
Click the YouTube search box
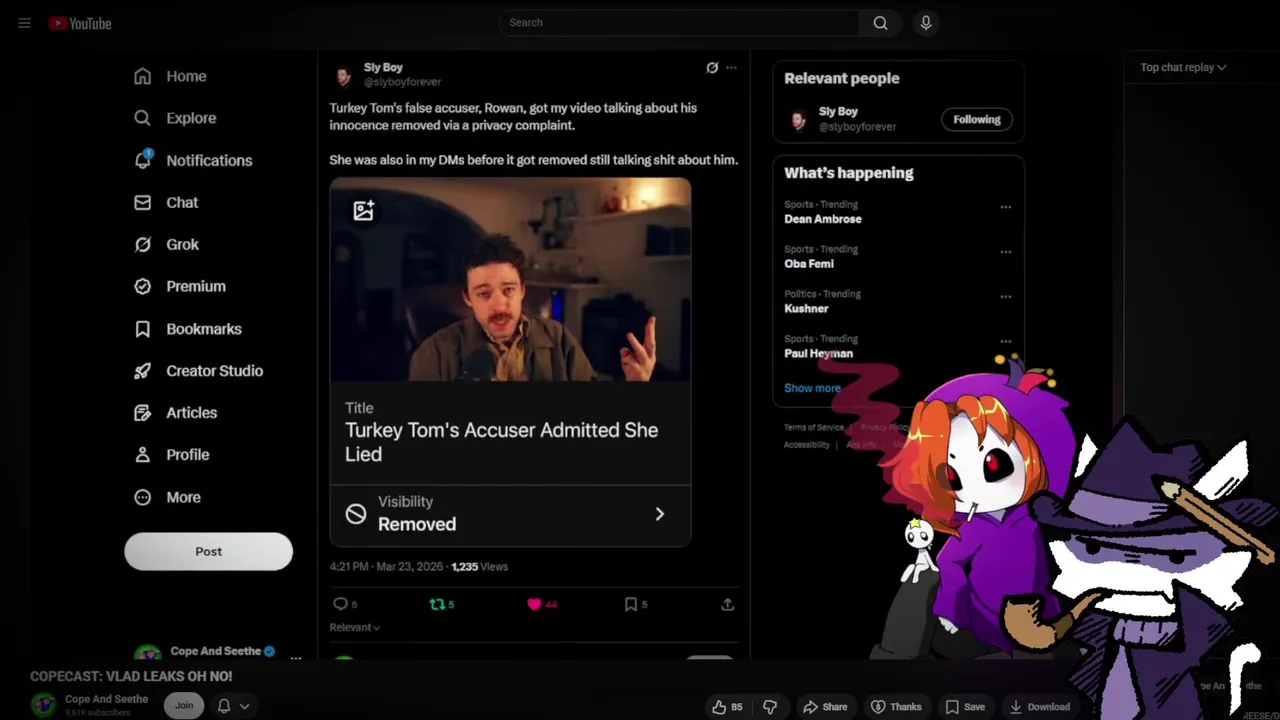(679, 22)
